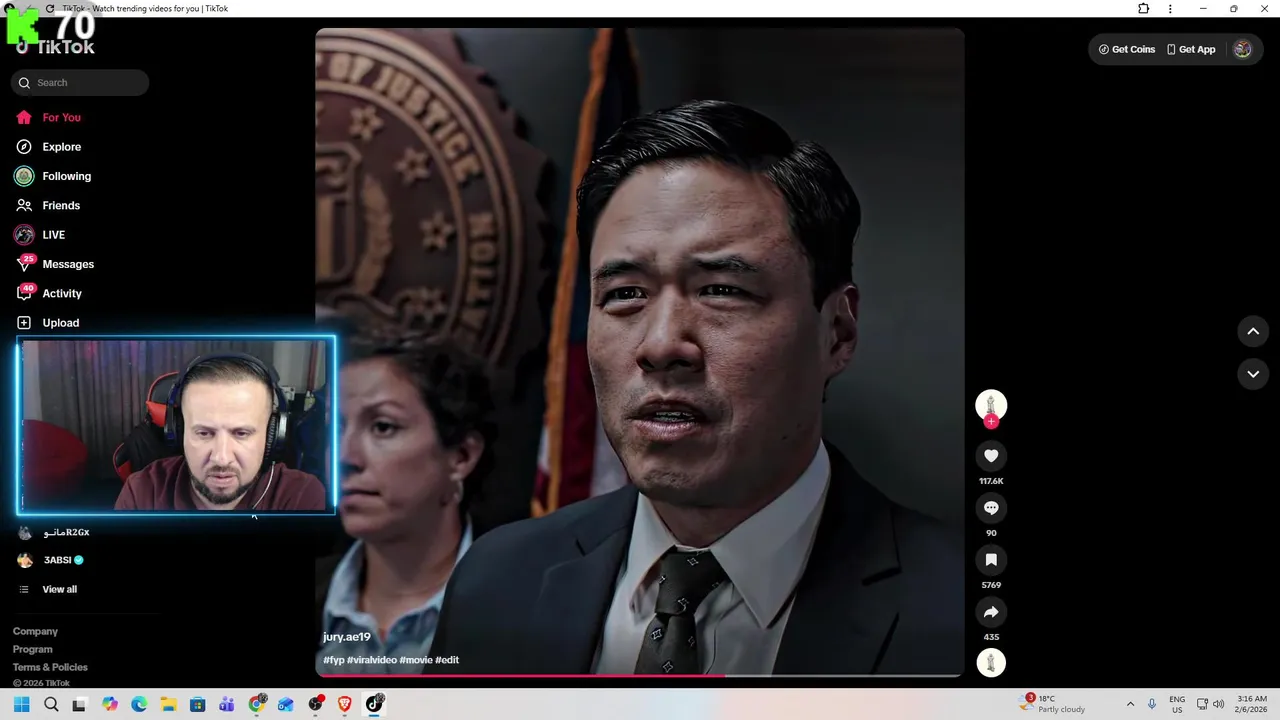Image resolution: width=1280 pixels, height=720 pixels.
Task: Switch the ENG US input language
Action: point(1177,704)
